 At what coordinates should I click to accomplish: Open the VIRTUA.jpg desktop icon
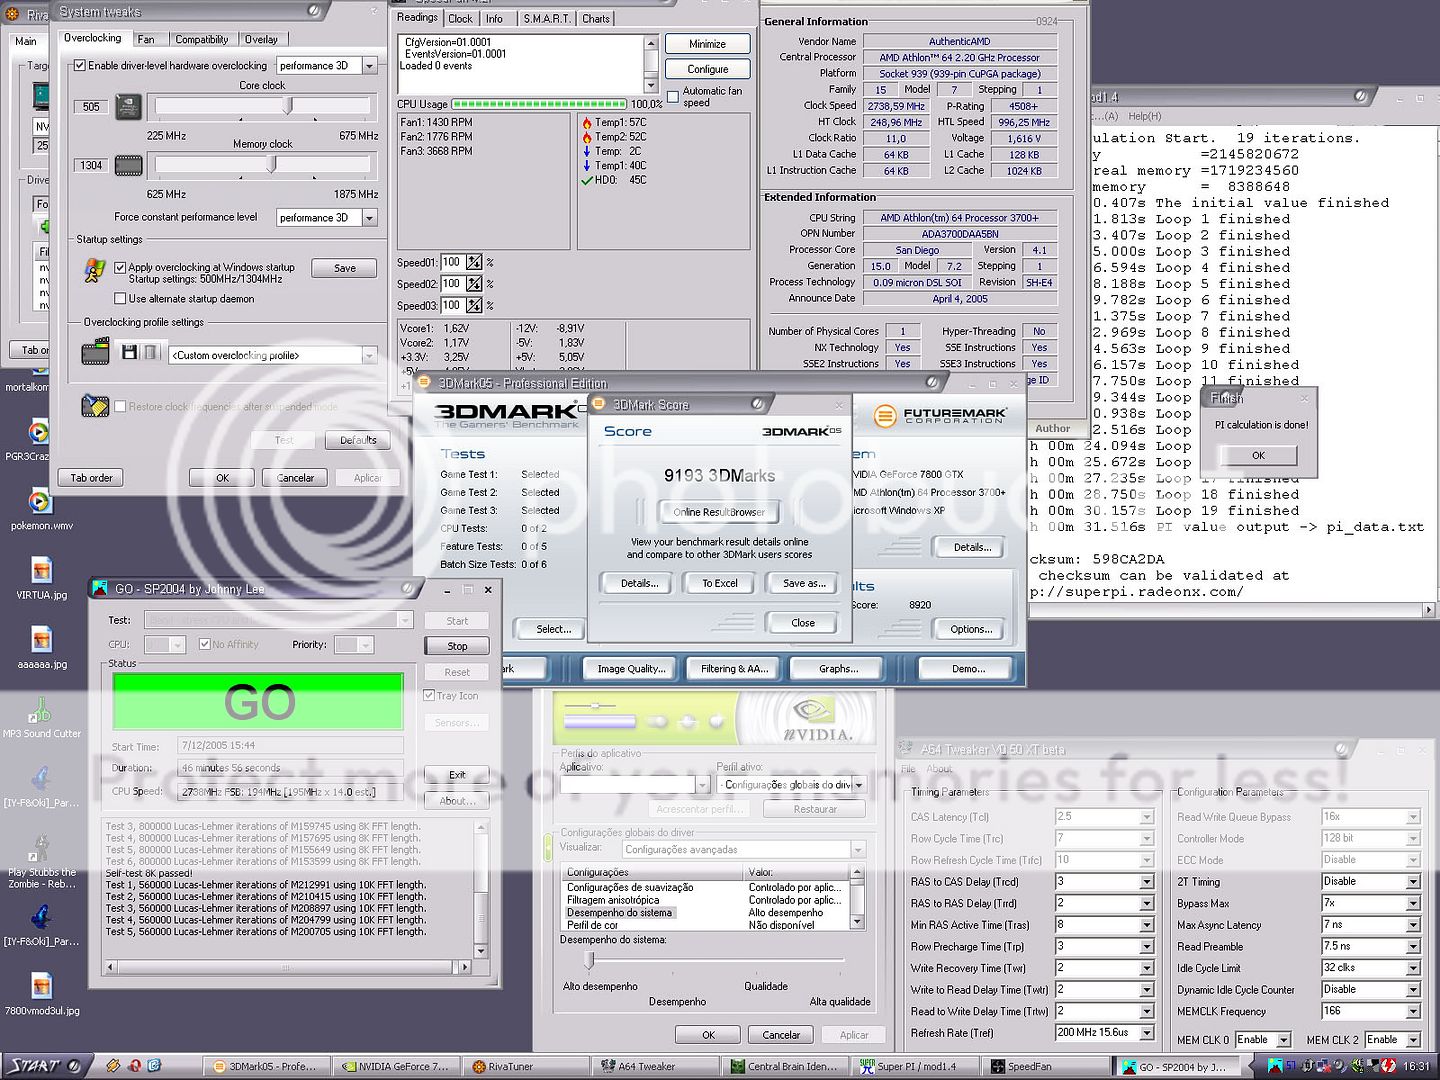click(x=41, y=570)
